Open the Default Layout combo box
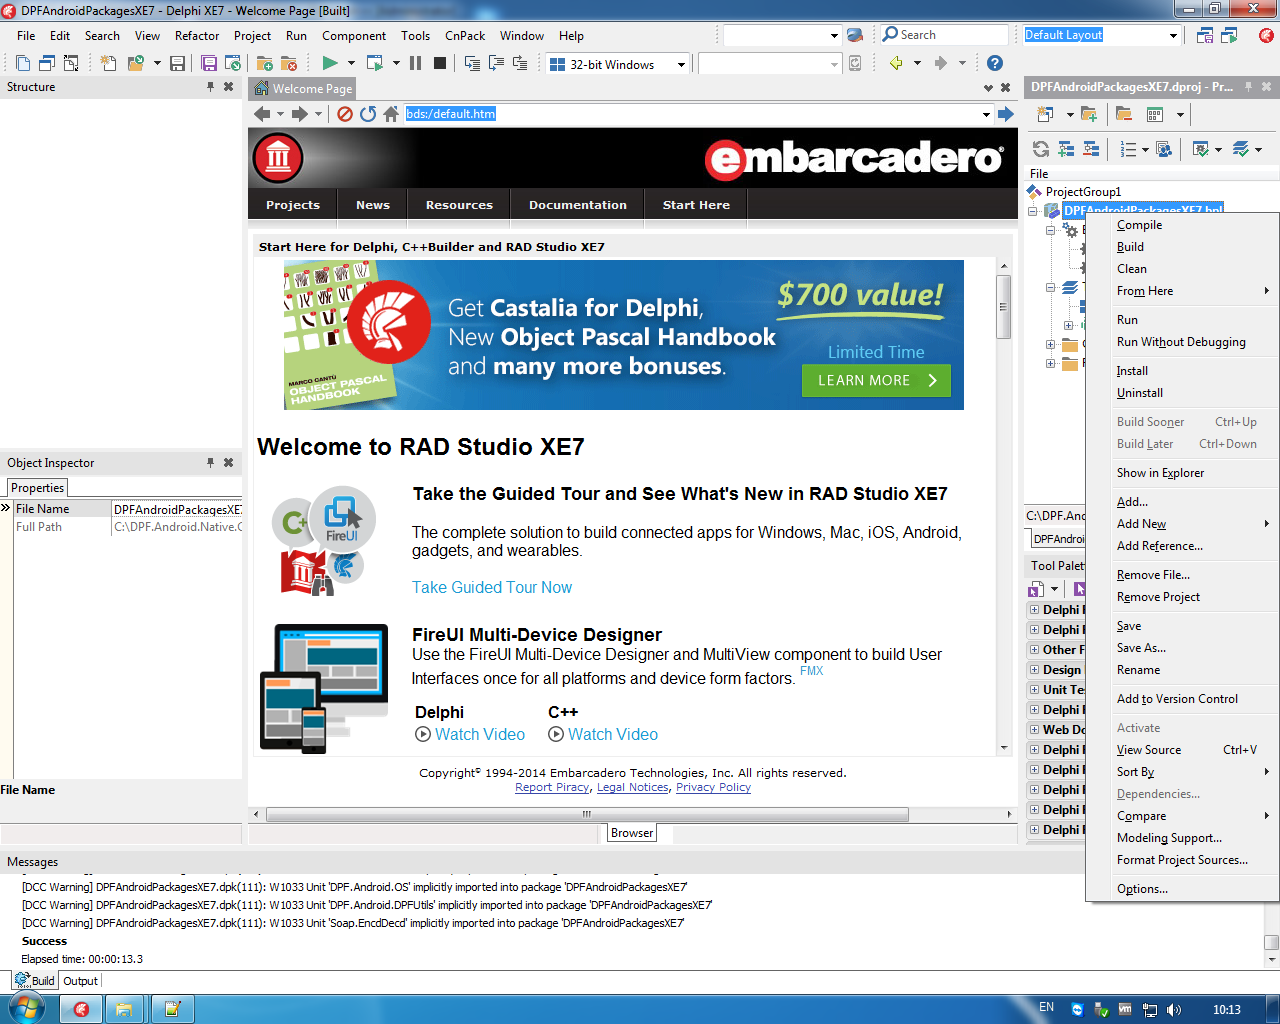1280x1024 pixels. (x=1173, y=36)
